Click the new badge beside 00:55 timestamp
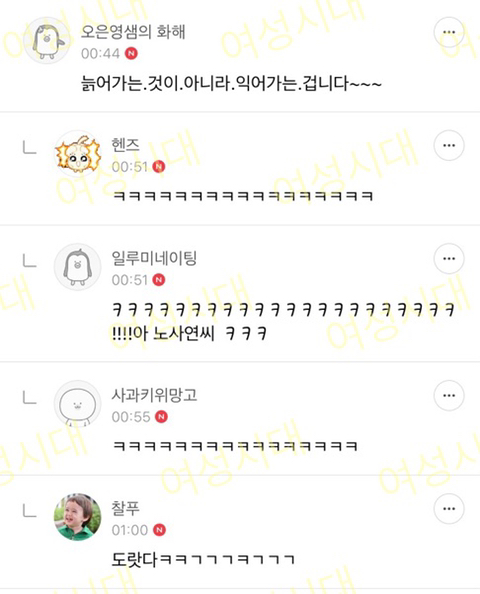The height and width of the screenshot is (594, 480). 161,417
